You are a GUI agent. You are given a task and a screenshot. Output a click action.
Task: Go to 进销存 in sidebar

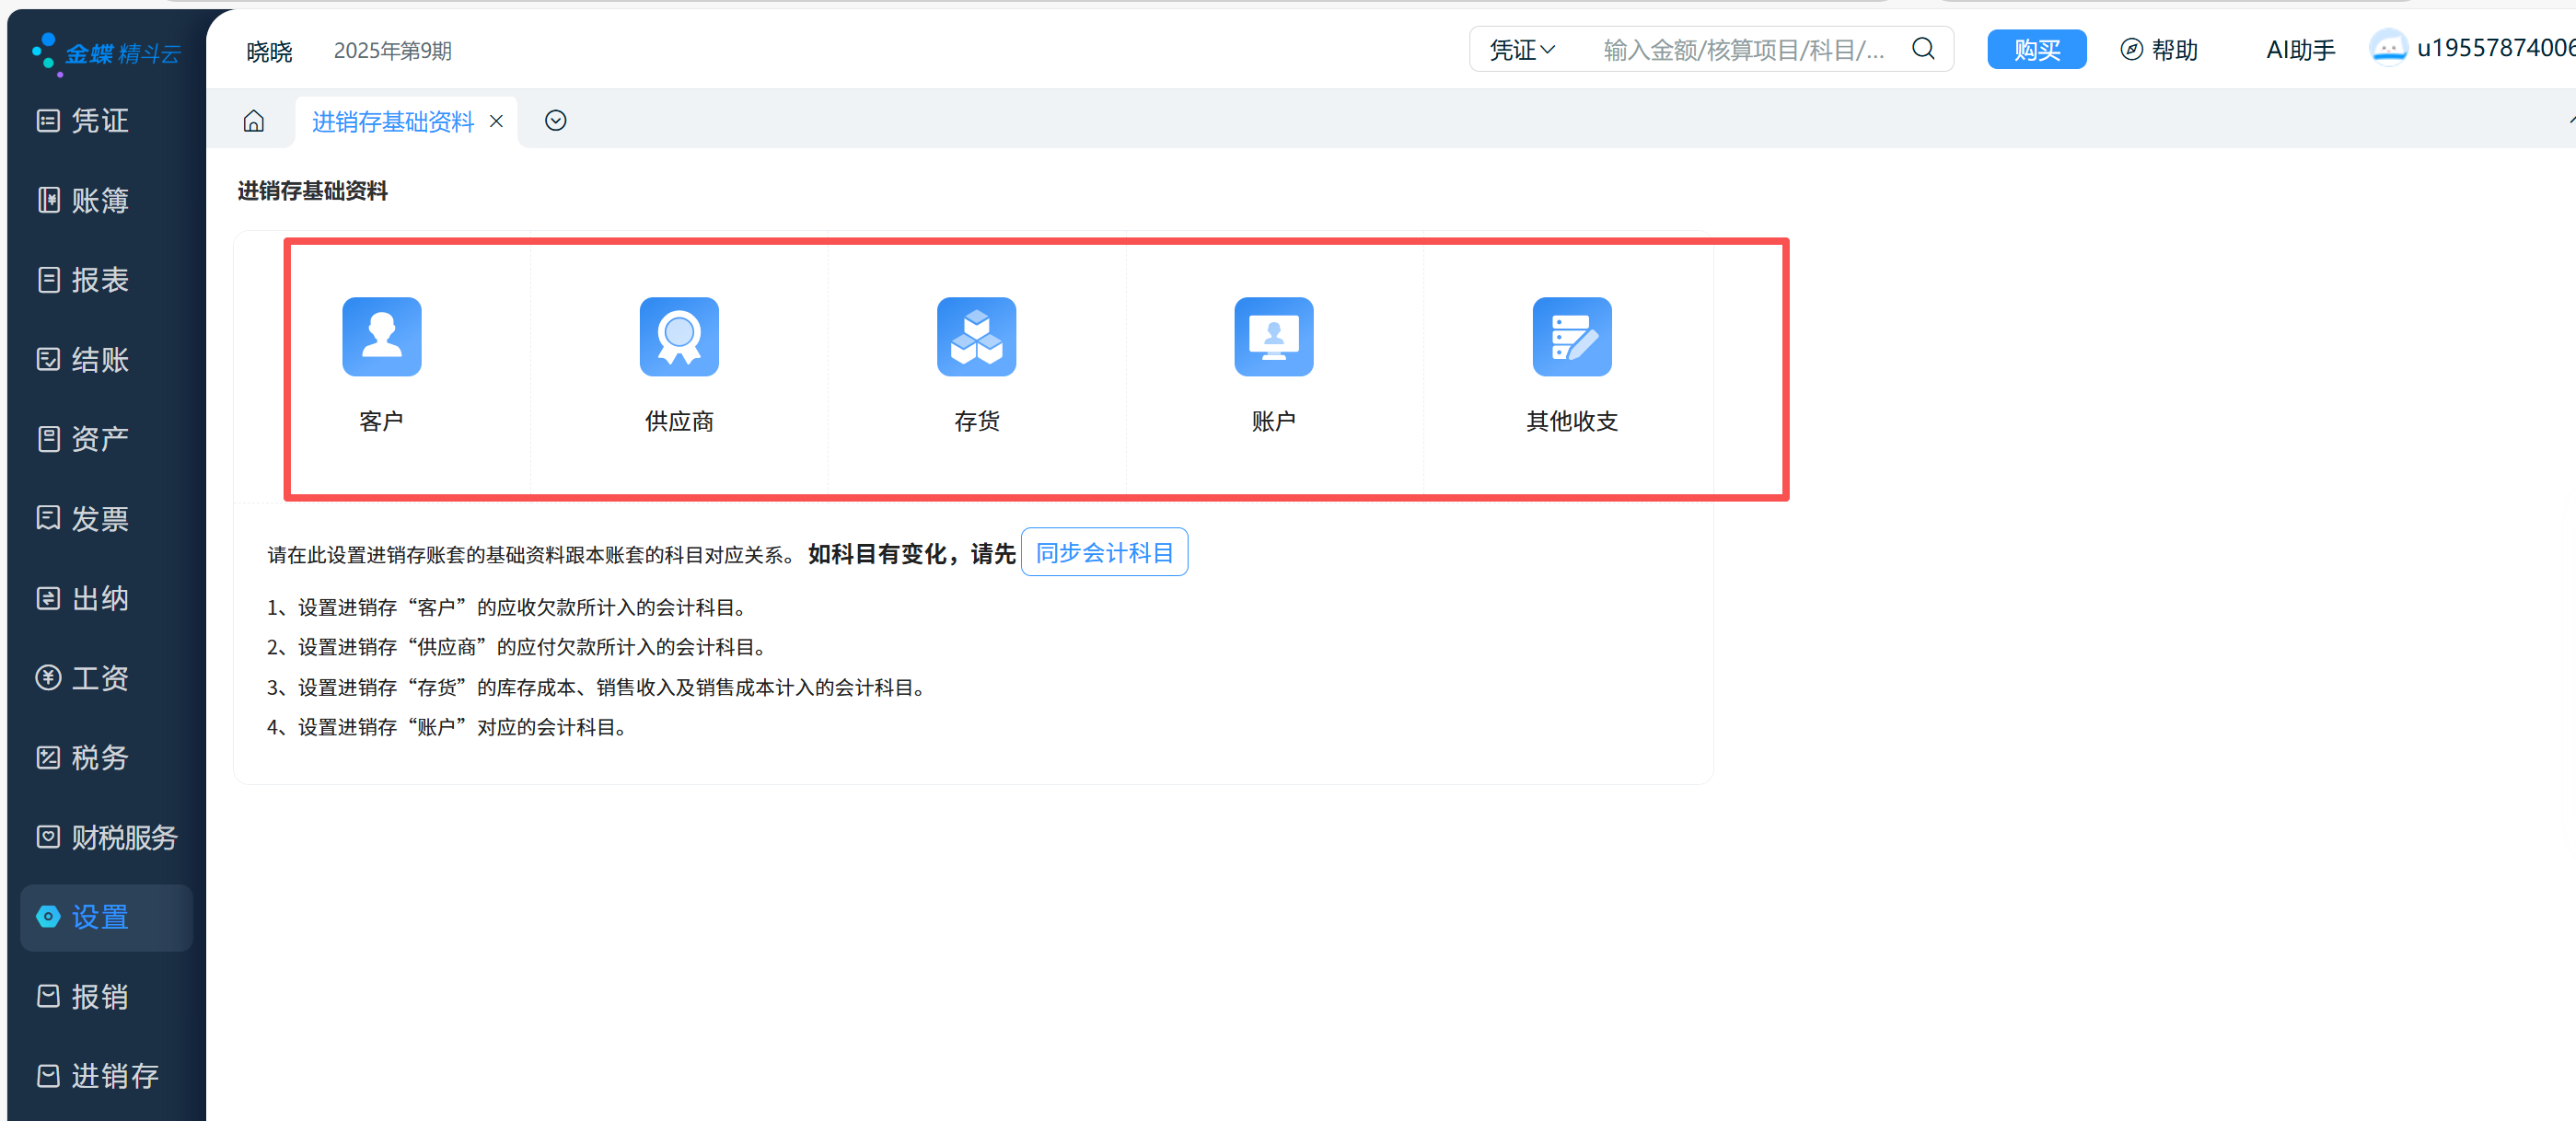pos(100,1076)
